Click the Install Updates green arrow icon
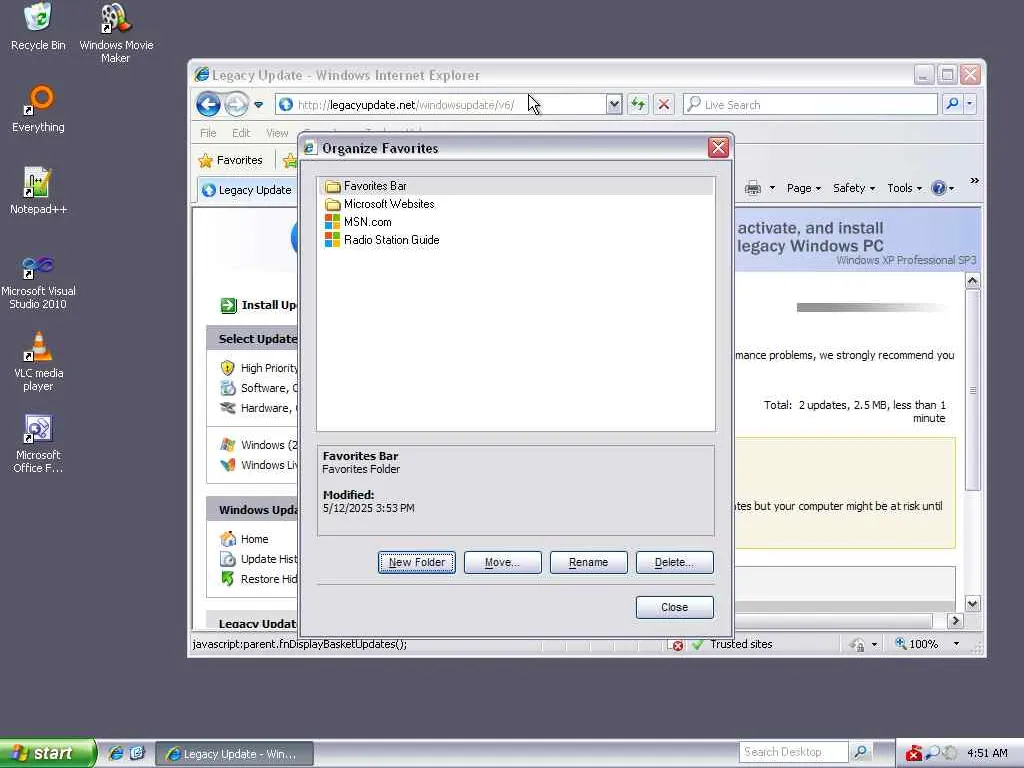This screenshot has height=768, width=1024. point(228,305)
